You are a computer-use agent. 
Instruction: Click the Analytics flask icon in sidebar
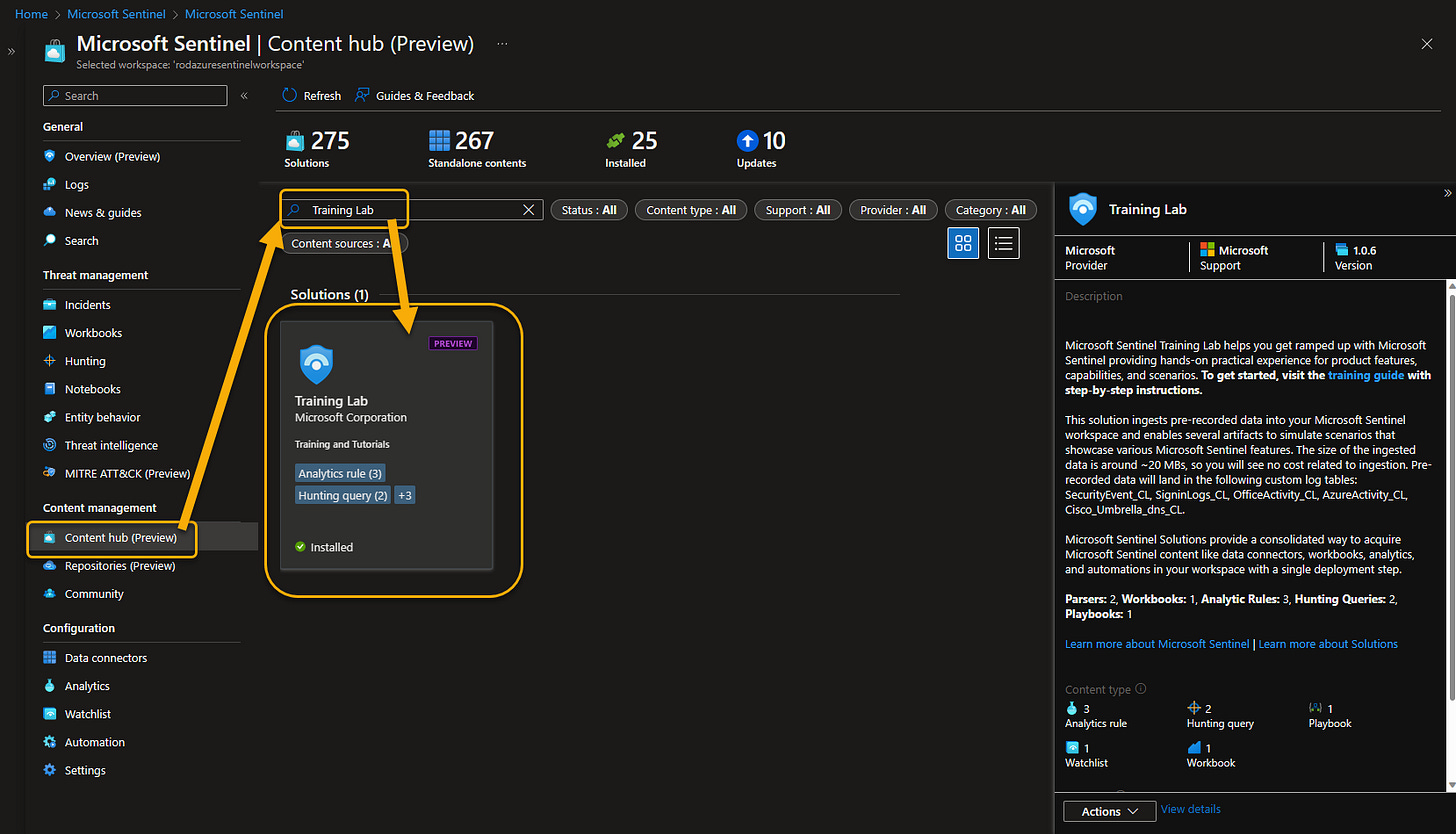(50, 685)
